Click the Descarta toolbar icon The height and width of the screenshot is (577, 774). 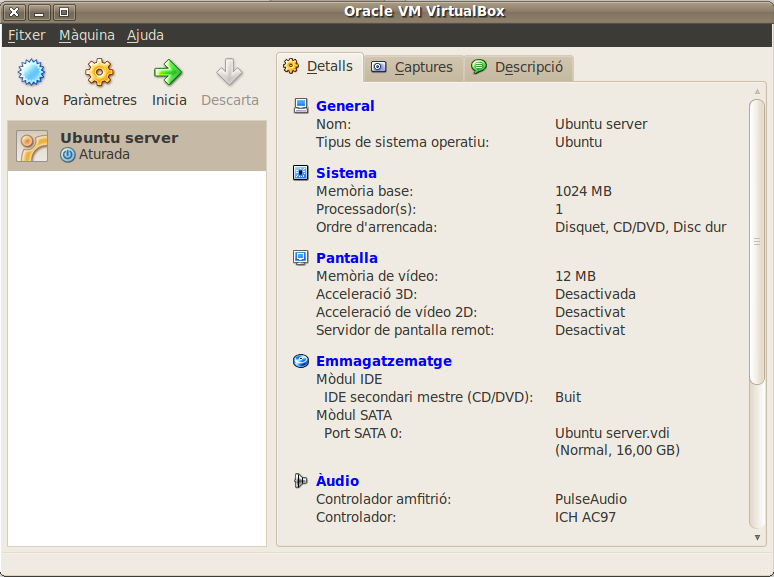tap(230, 73)
